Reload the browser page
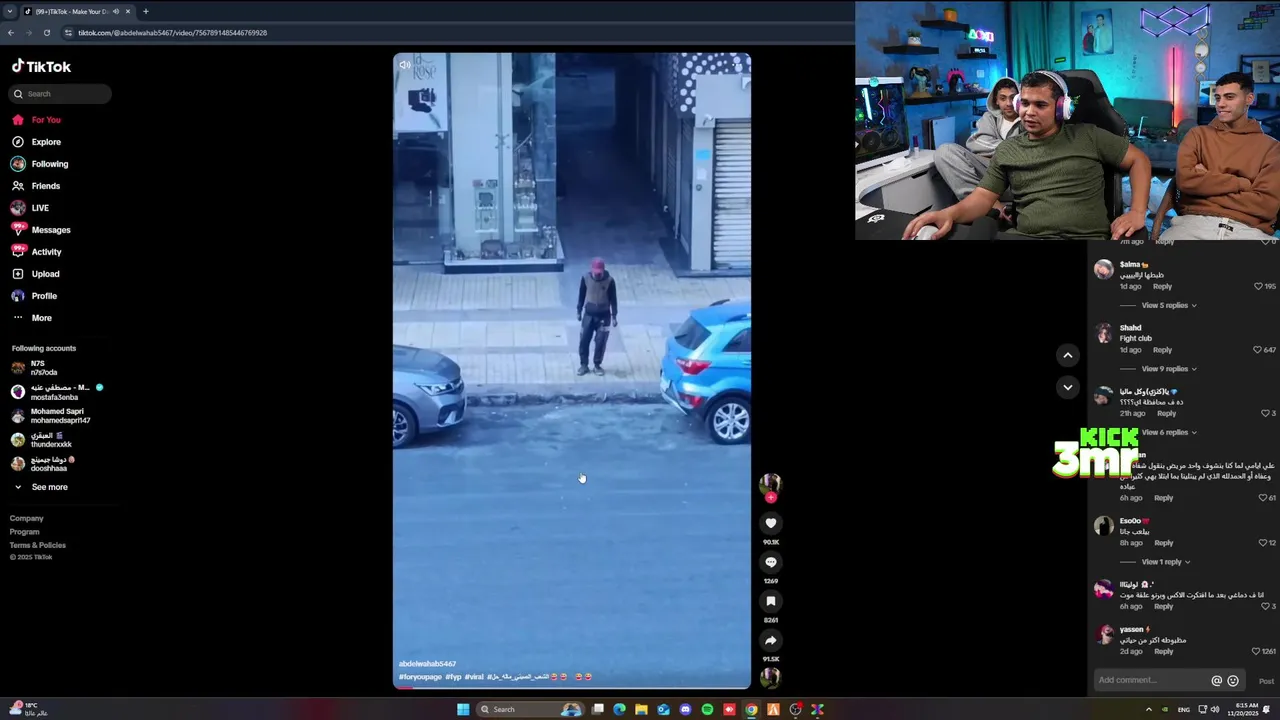Viewport: 1280px width, 720px height. coord(46,32)
